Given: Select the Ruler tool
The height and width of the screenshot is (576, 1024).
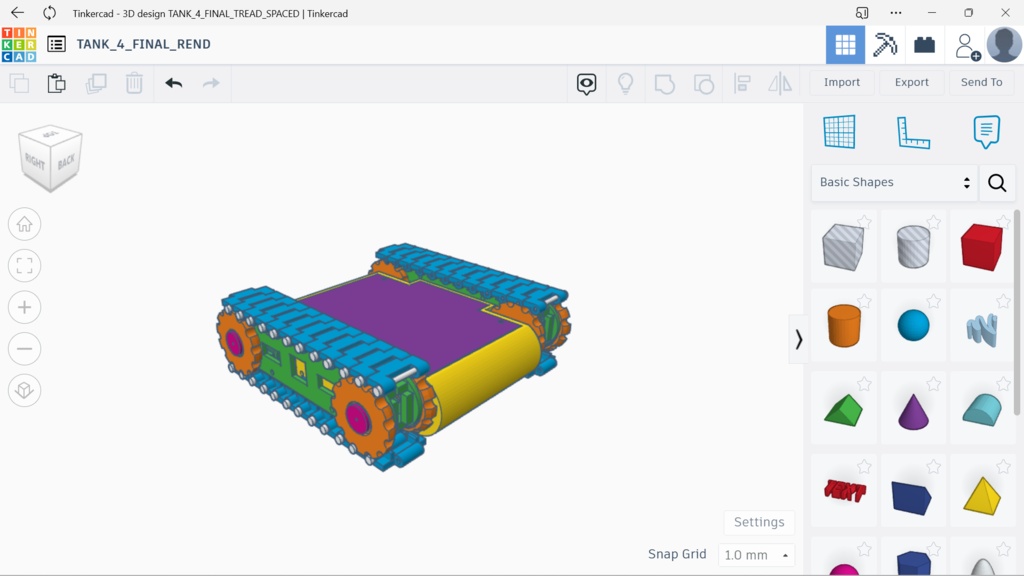Looking at the screenshot, I should pyautogui.click(x=913, y=133).
